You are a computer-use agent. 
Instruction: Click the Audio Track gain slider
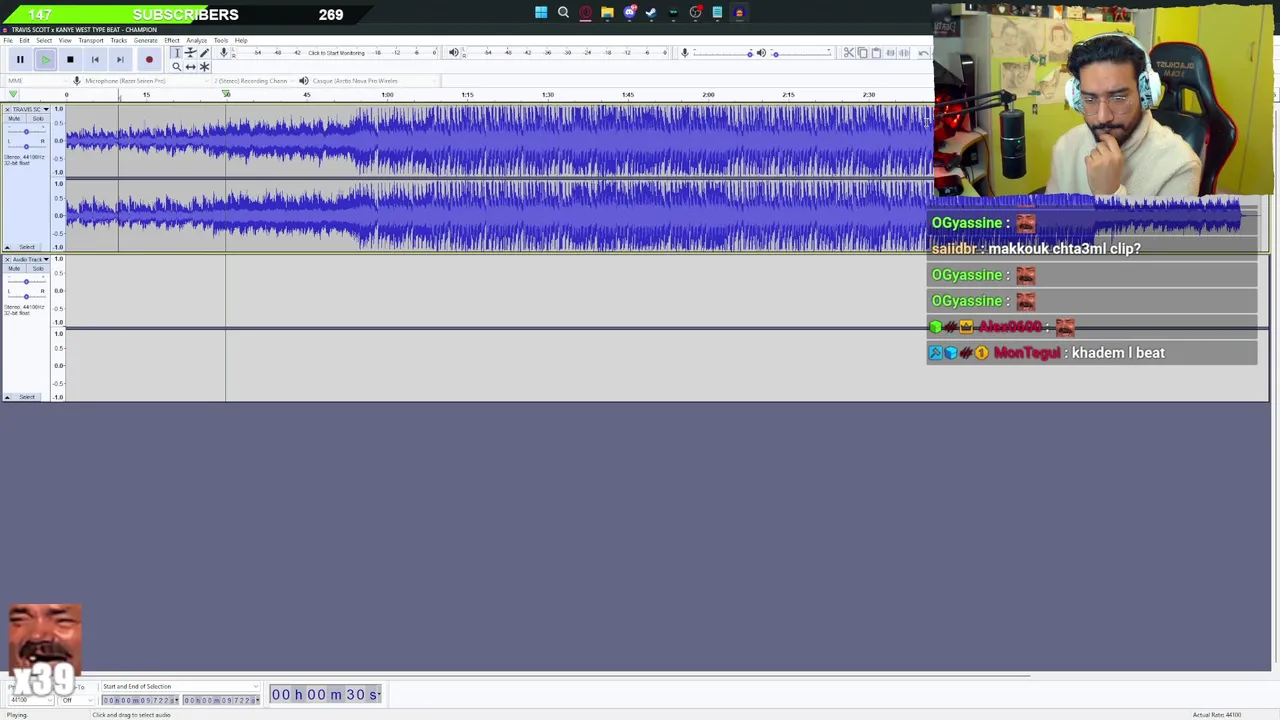[26, 282]
